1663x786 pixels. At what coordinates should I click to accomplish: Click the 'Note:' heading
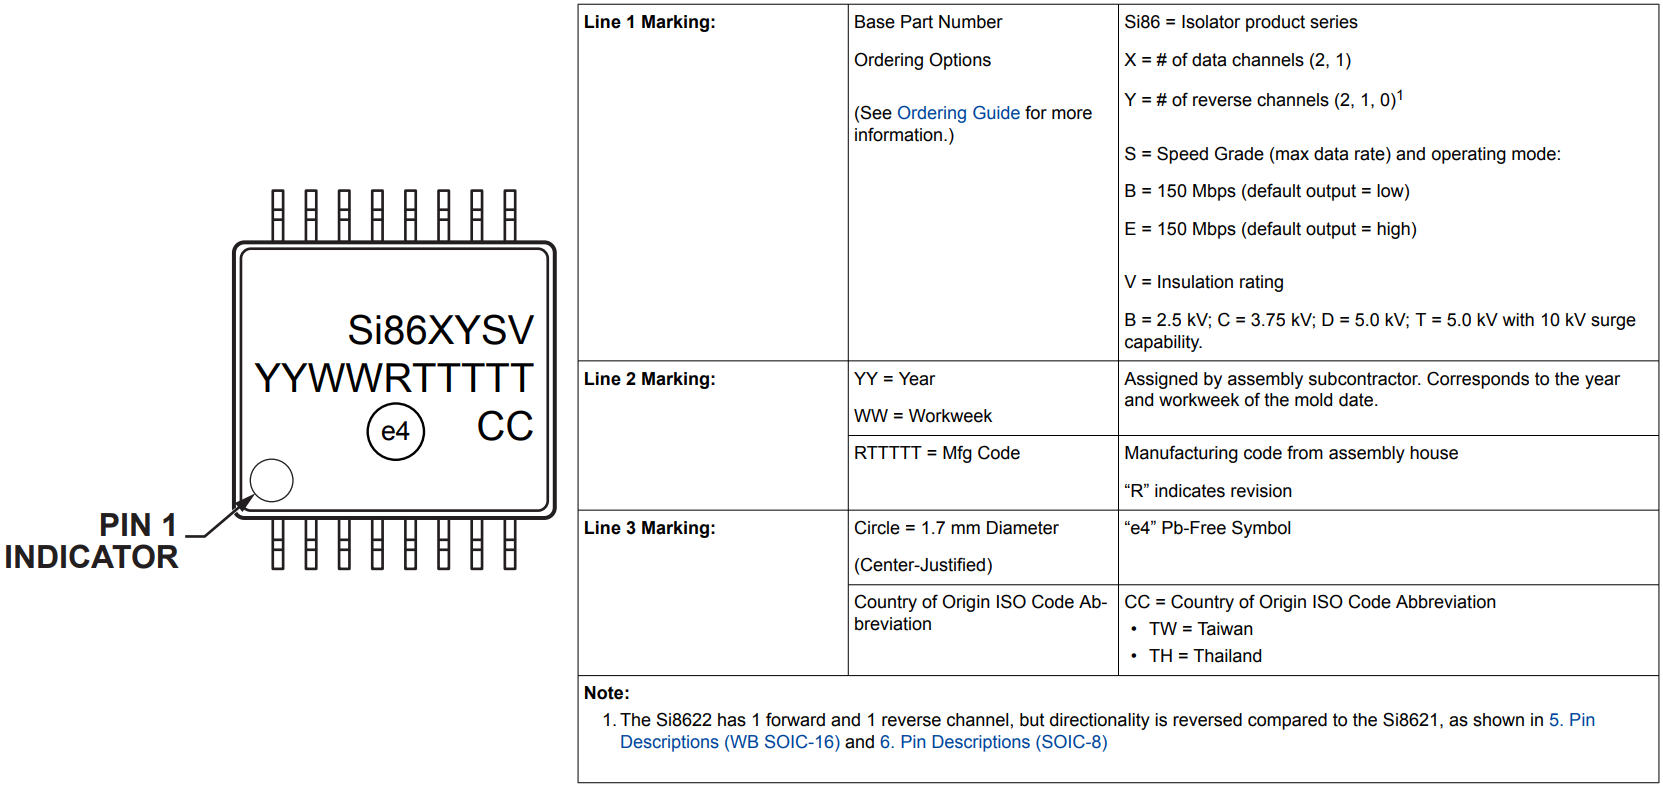pyautogui.click(x=607, y=693)
